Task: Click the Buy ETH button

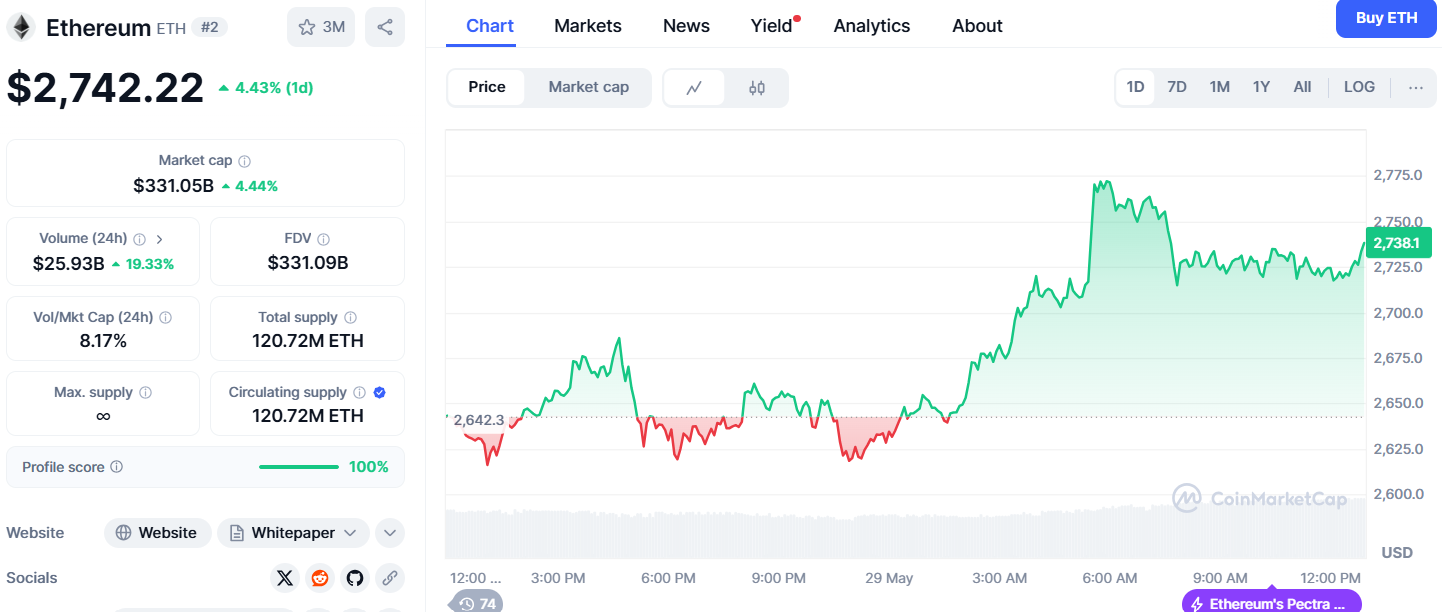Action: [1386, 19]
